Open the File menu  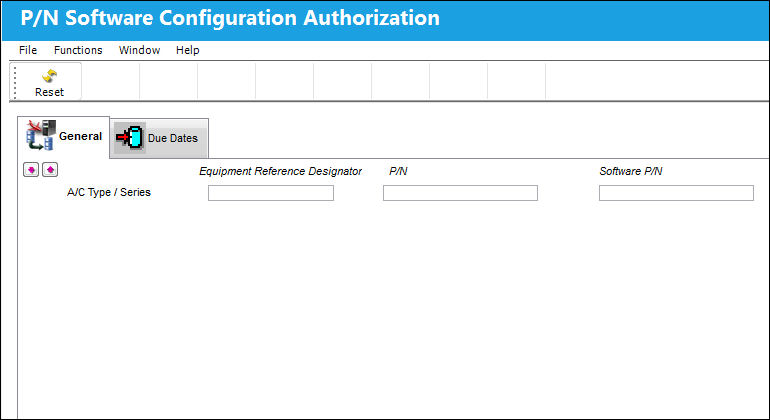coord(28,50)
